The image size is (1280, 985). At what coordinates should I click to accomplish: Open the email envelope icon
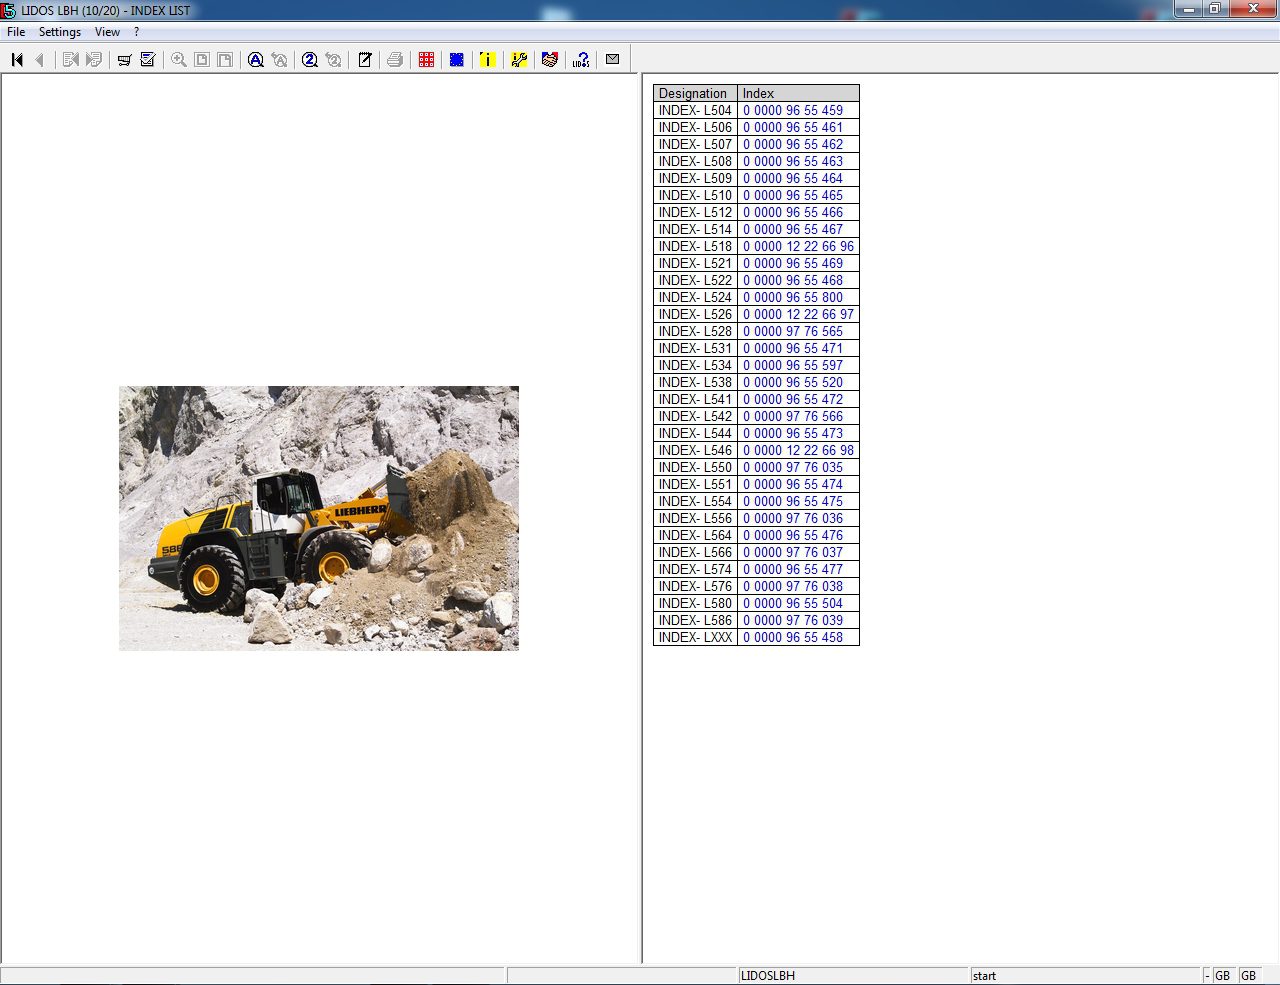[x=612, y=59]
